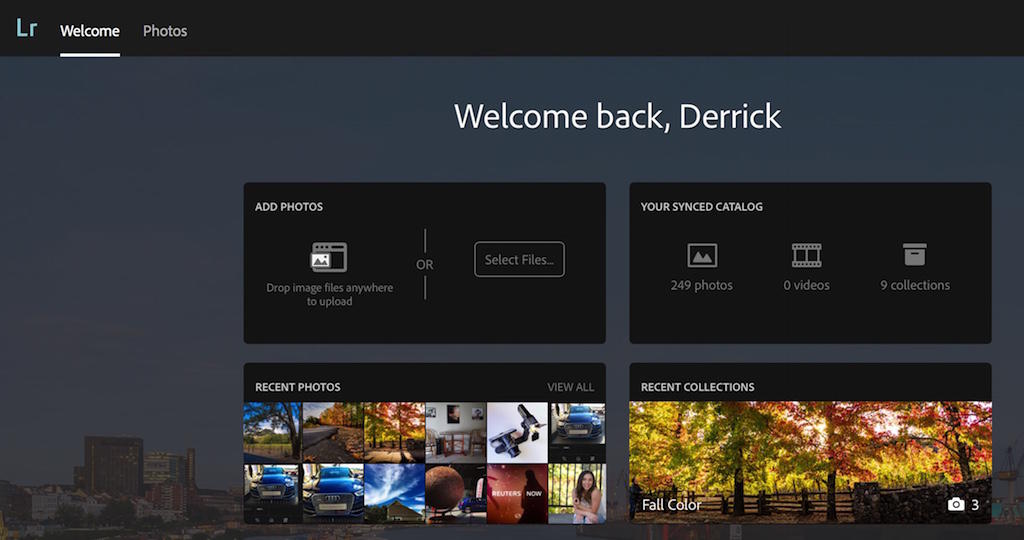Switch to the Photos tab
This screenshot has width=1024, height=540.
165,31
